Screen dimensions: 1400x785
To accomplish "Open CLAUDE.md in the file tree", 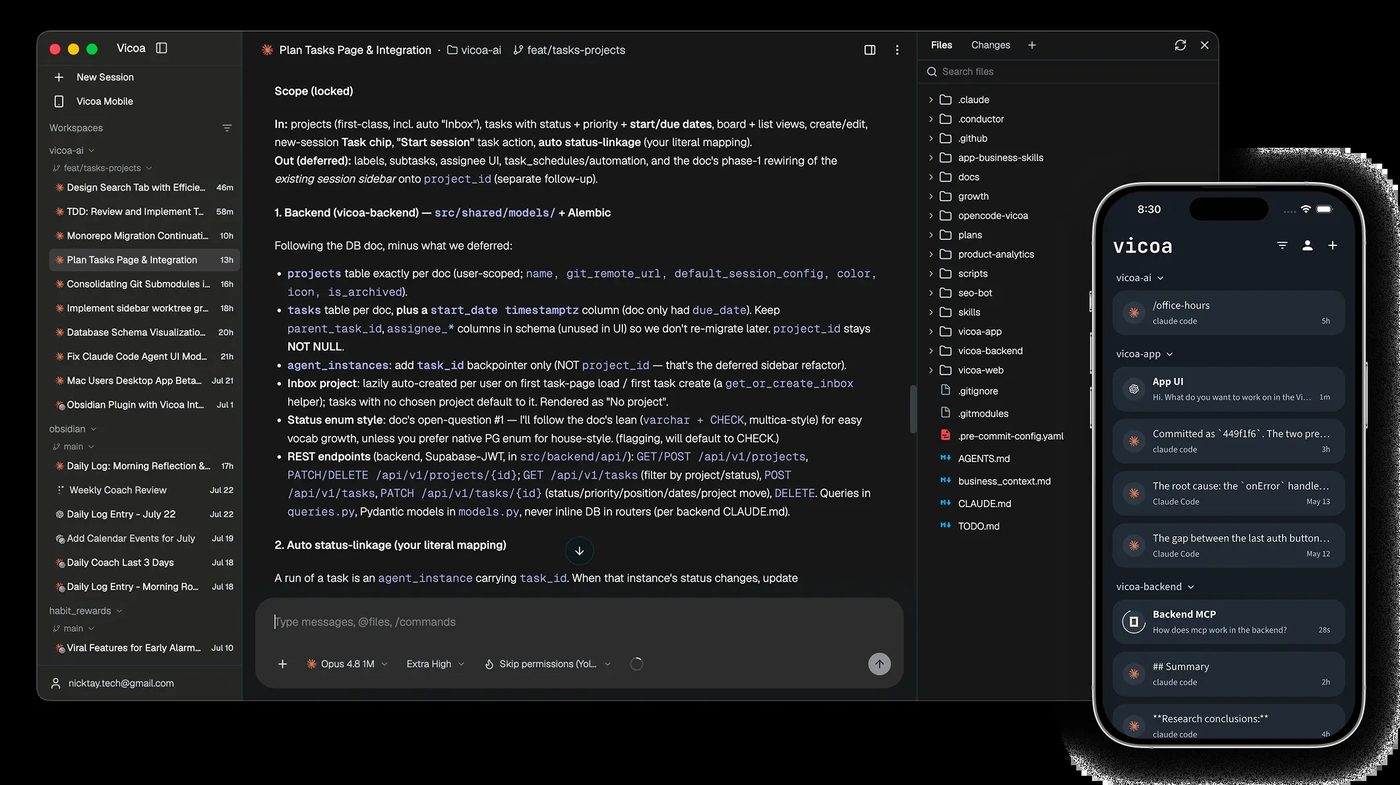I will tap(984, 504).
